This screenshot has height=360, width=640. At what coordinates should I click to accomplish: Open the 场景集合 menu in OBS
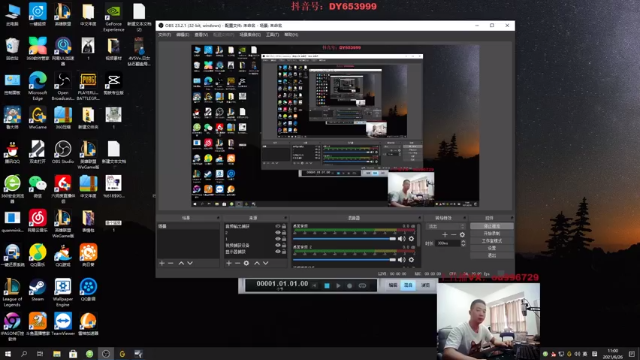click(x=250, y=35)
